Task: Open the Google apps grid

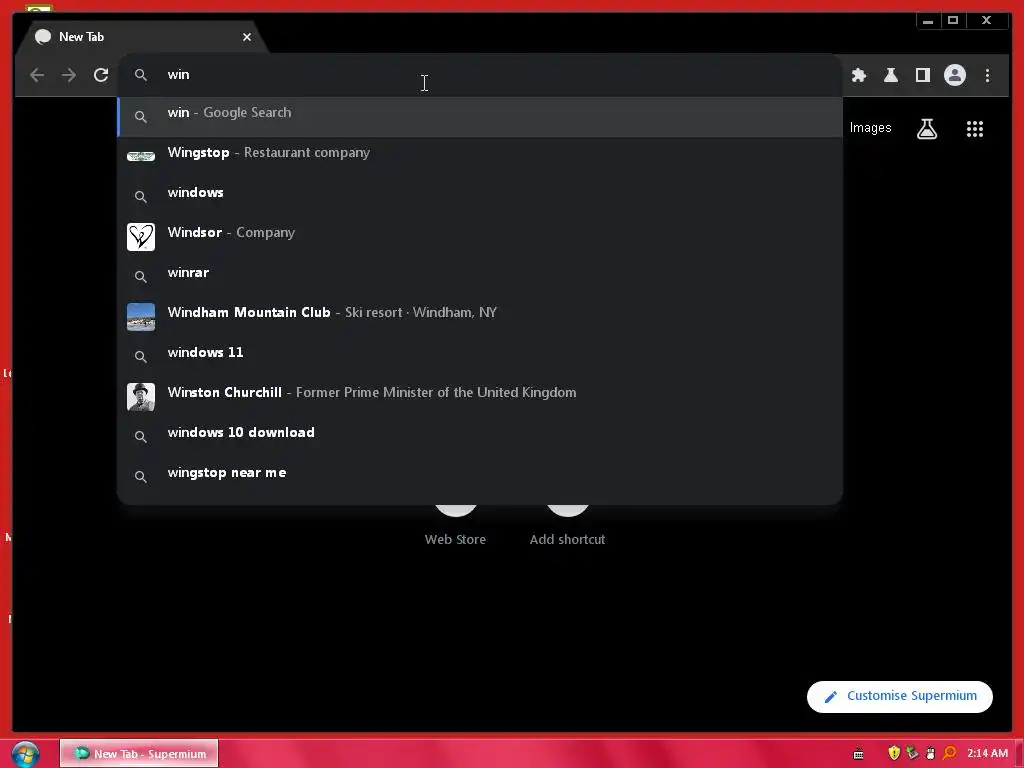Action: (974, 129)
